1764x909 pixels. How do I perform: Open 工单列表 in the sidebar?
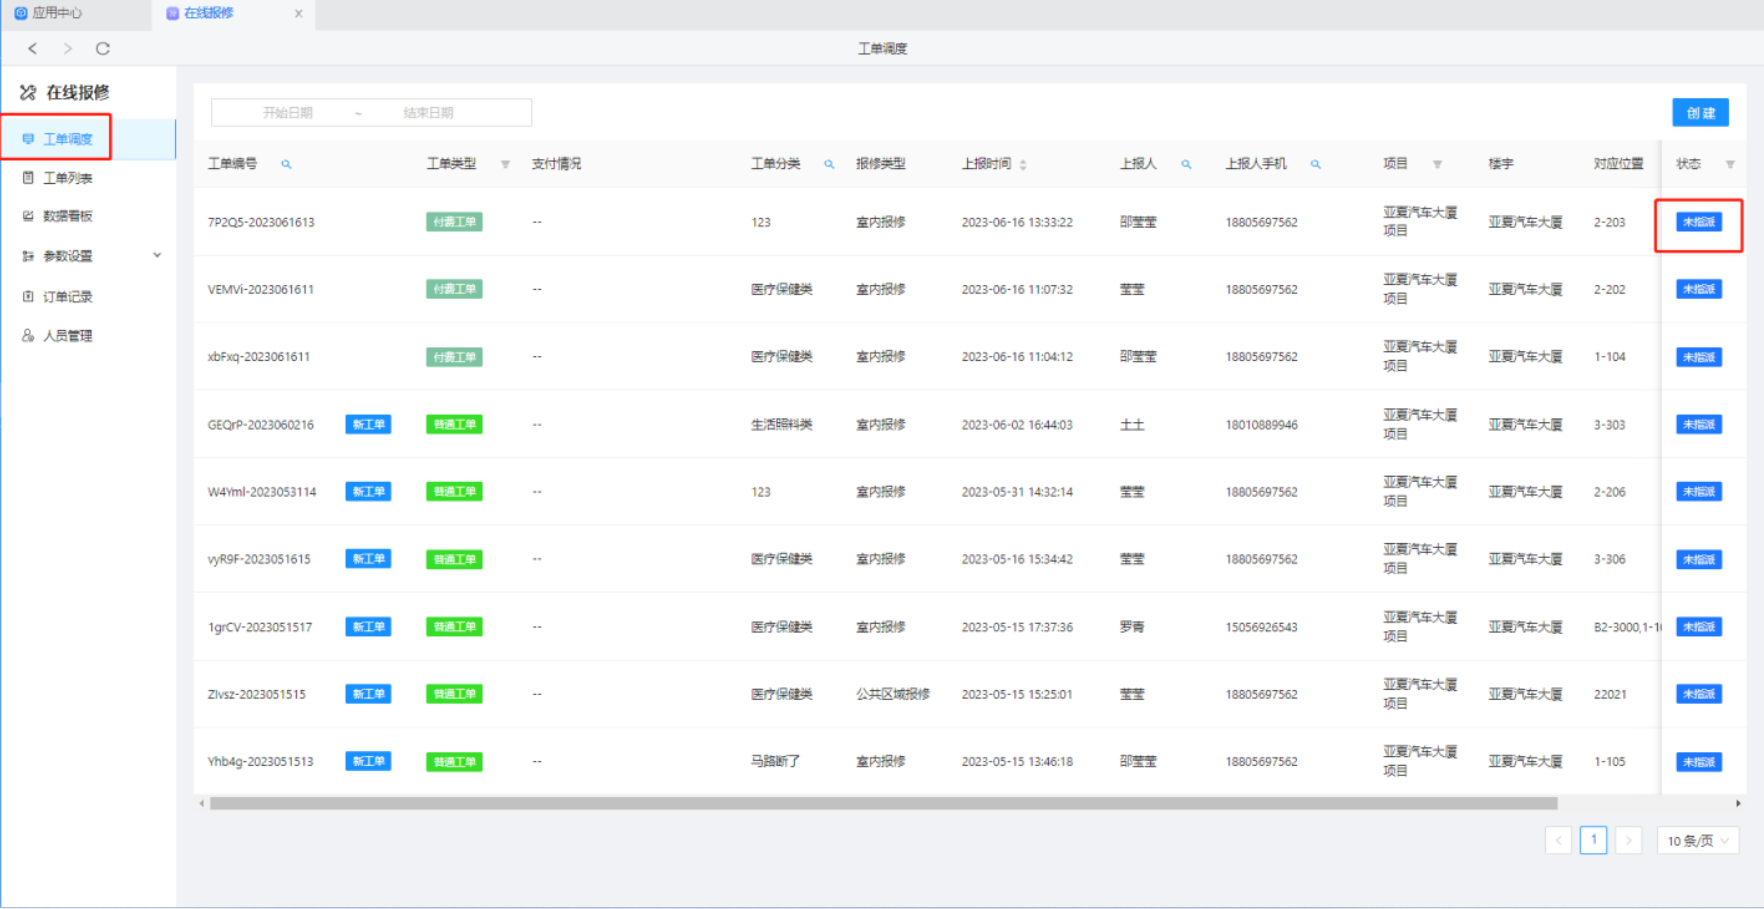coord(67,178)
